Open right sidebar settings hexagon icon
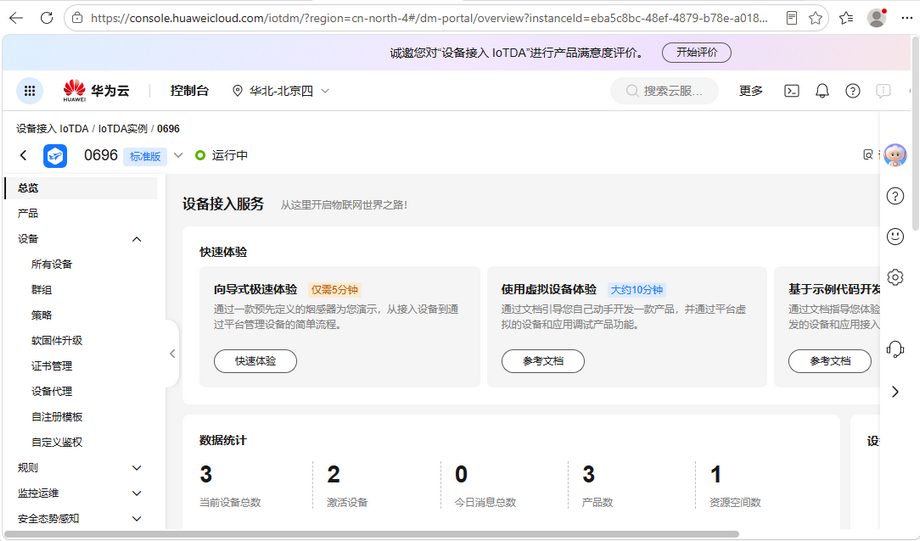This screenshot has width=920, height=541. tap(895, 277)
